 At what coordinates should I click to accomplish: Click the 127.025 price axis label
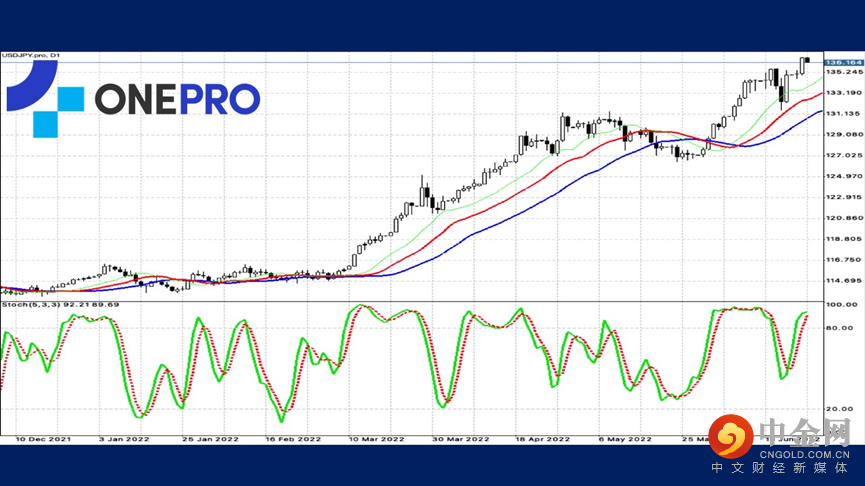click(844, 156)
